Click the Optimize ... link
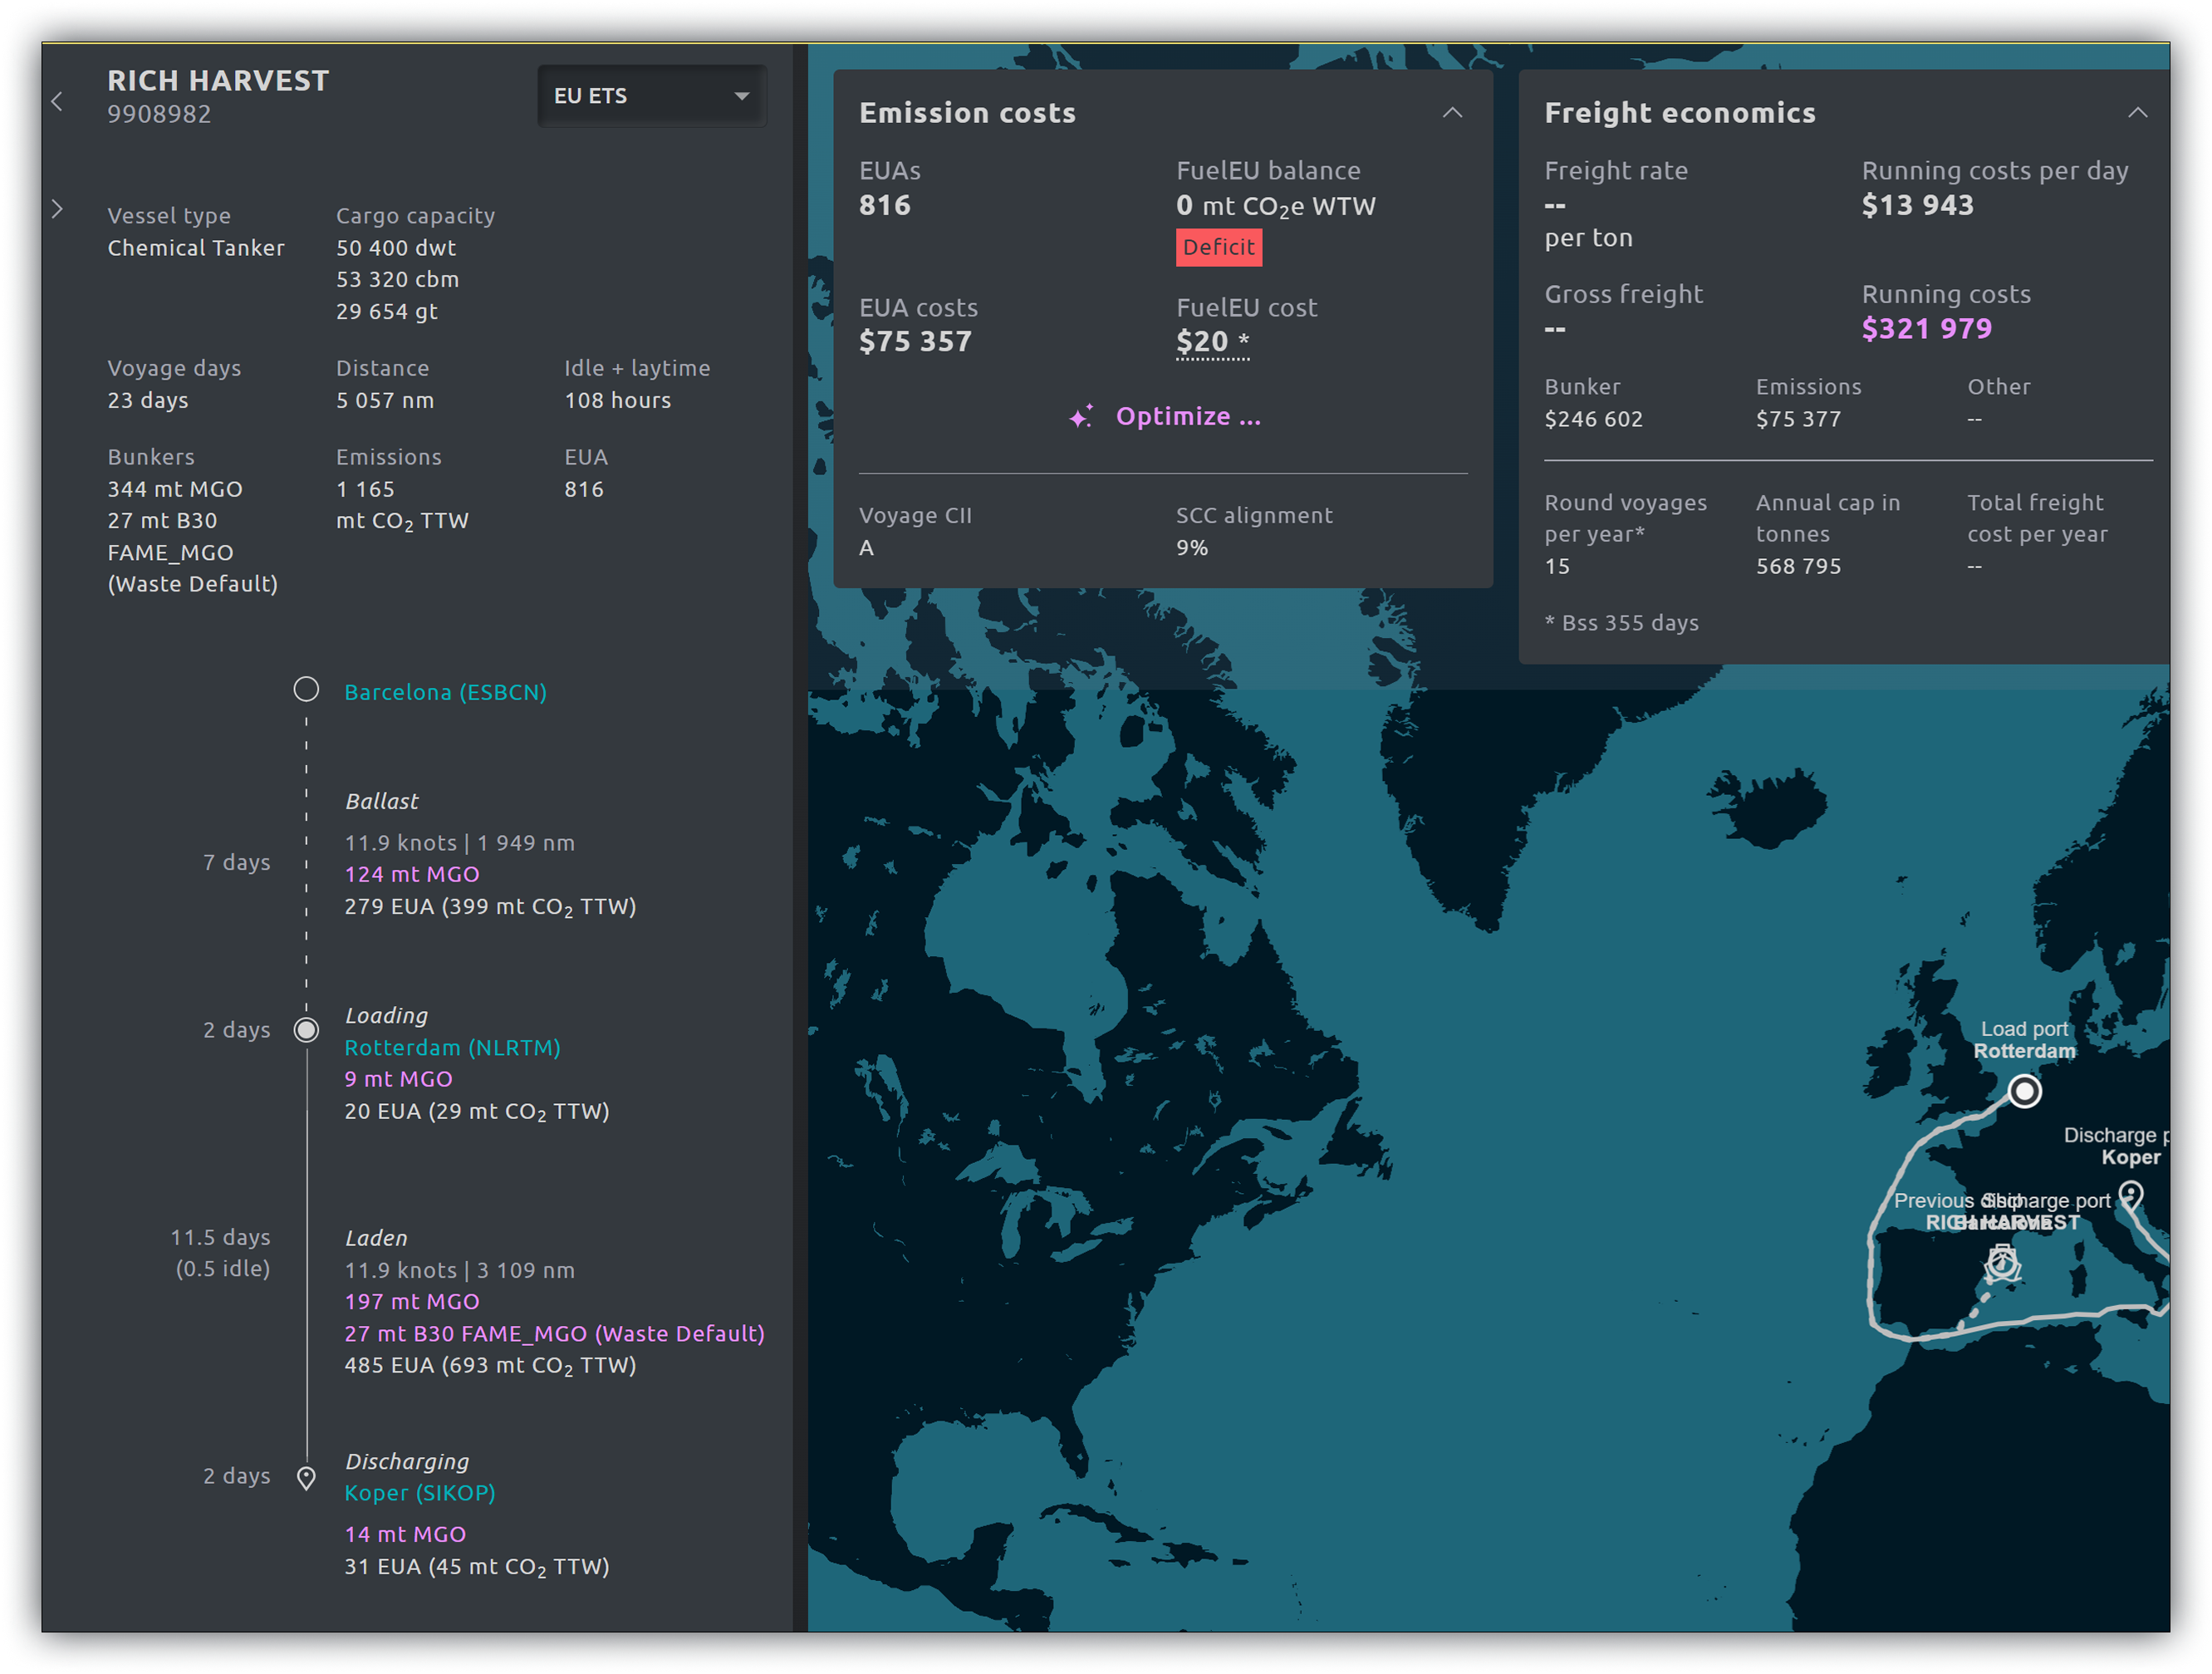Image resolution: width=2212 pixels, height=1674 pixels. point(1188,417)
